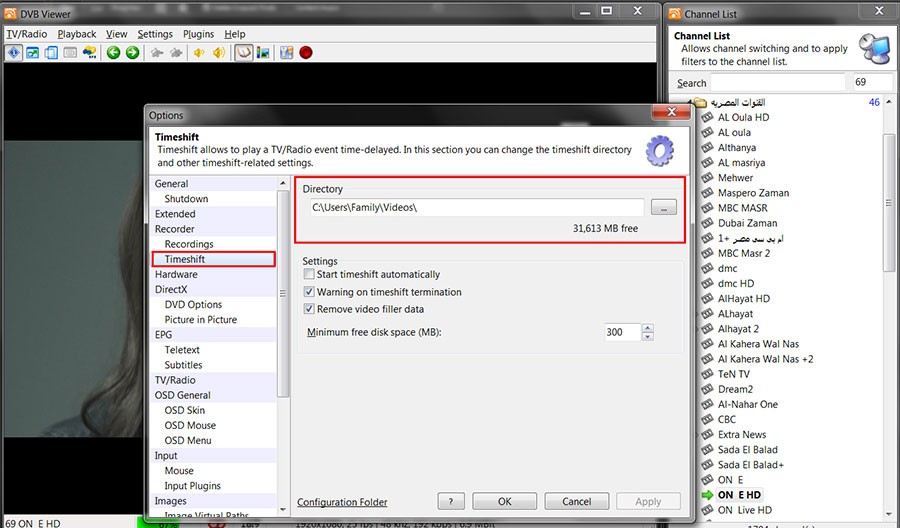Click the picture window toolbar icon
The image size is (900, 528).
(x=33, y=53)
